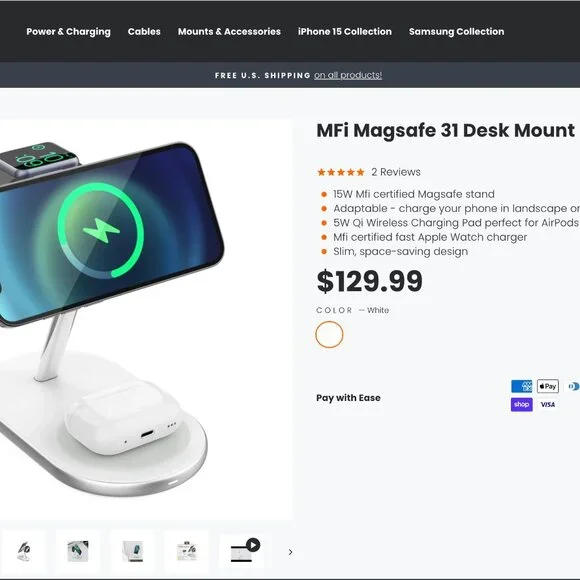Image resolution: width=580 pixels, height=580 pixels.
Task: Select the third product thumbnail
Action: [x=132, y=552]
